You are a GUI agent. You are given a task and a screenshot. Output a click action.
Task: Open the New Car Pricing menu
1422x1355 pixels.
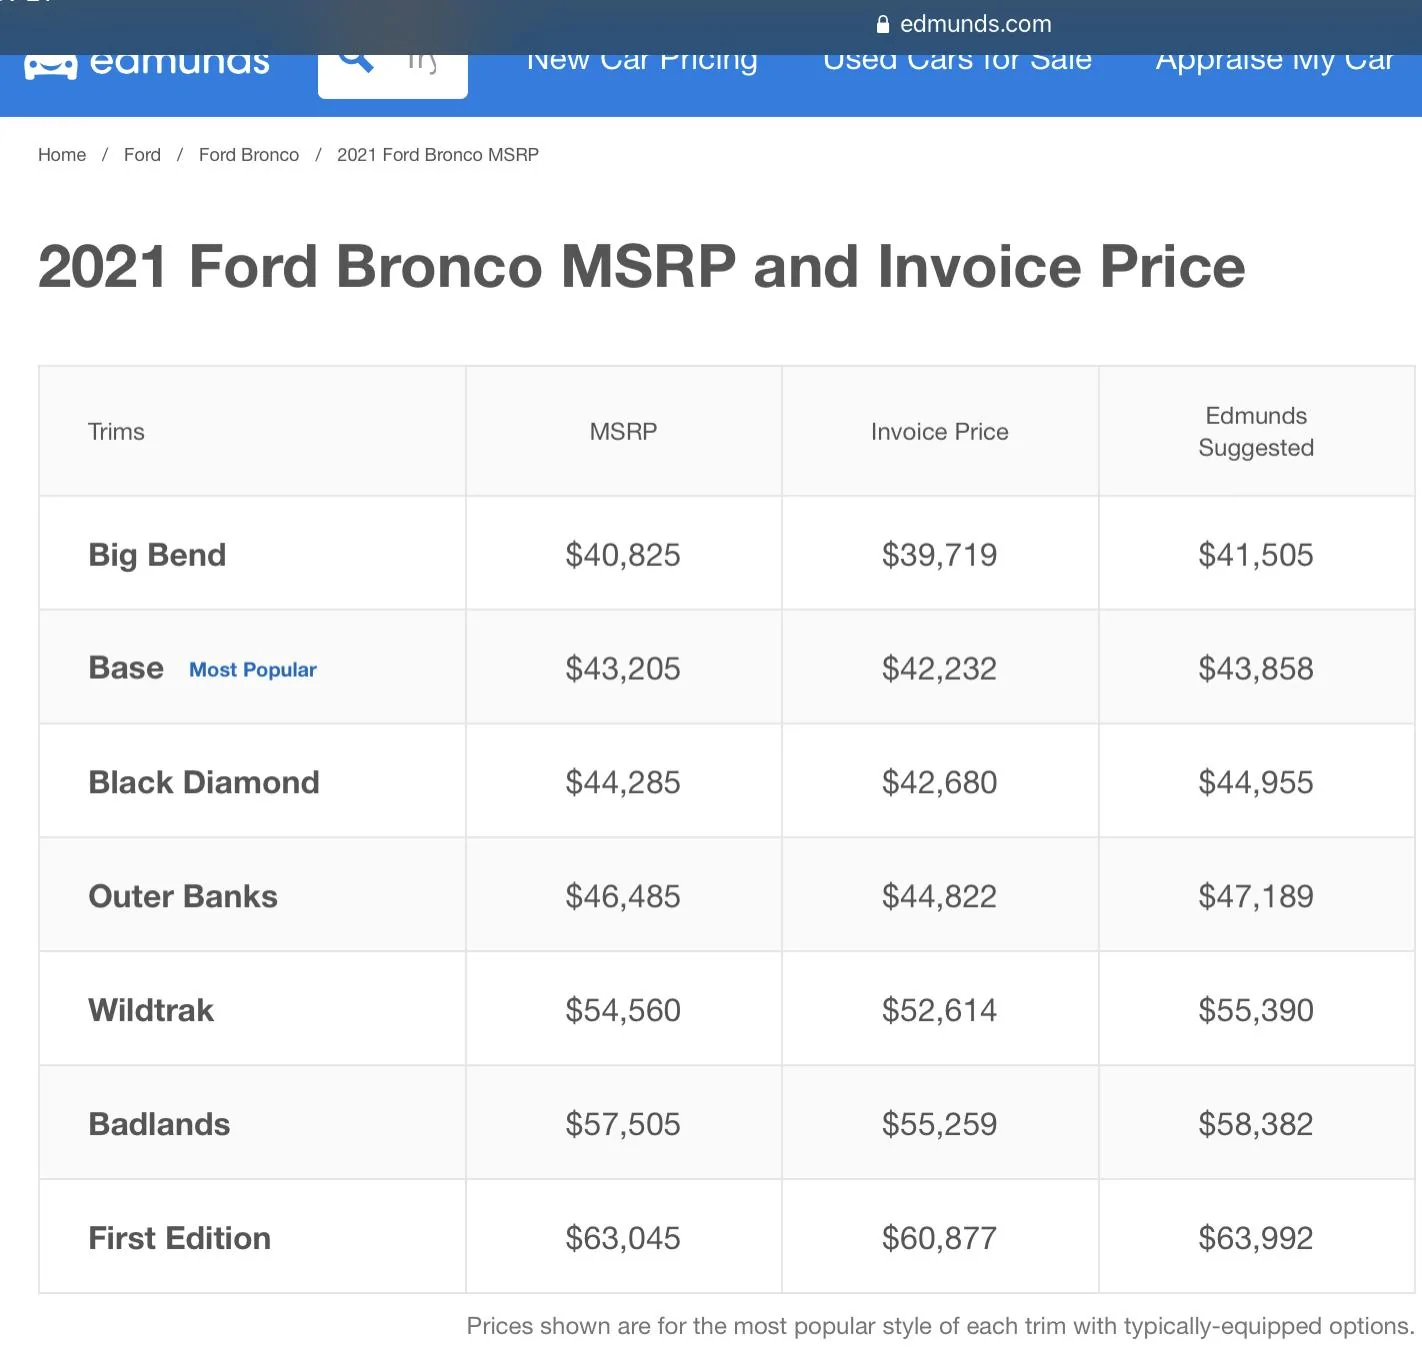coord(642,63)
